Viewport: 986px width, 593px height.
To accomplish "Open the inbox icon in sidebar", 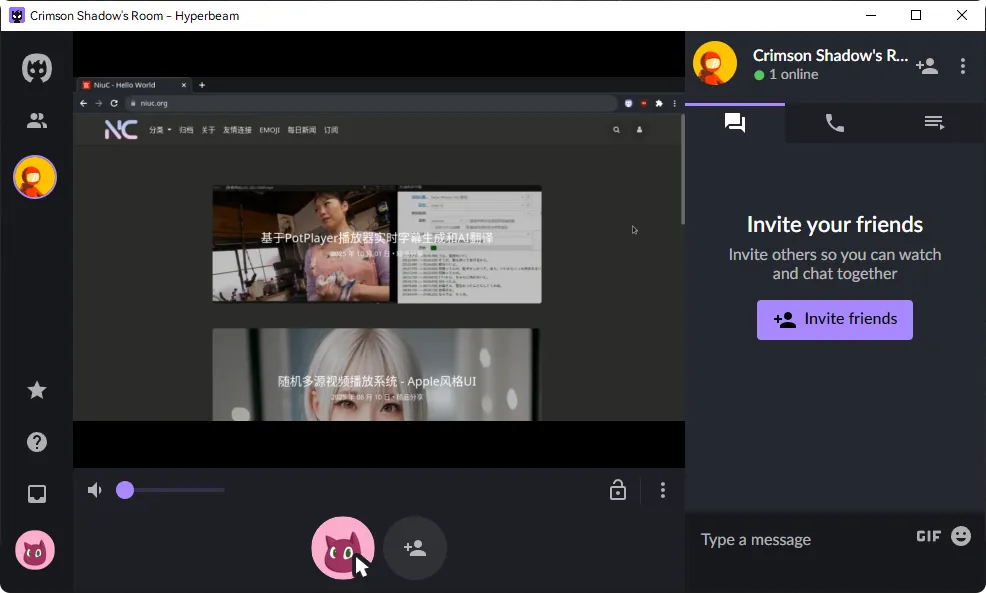I will point(37,494).
